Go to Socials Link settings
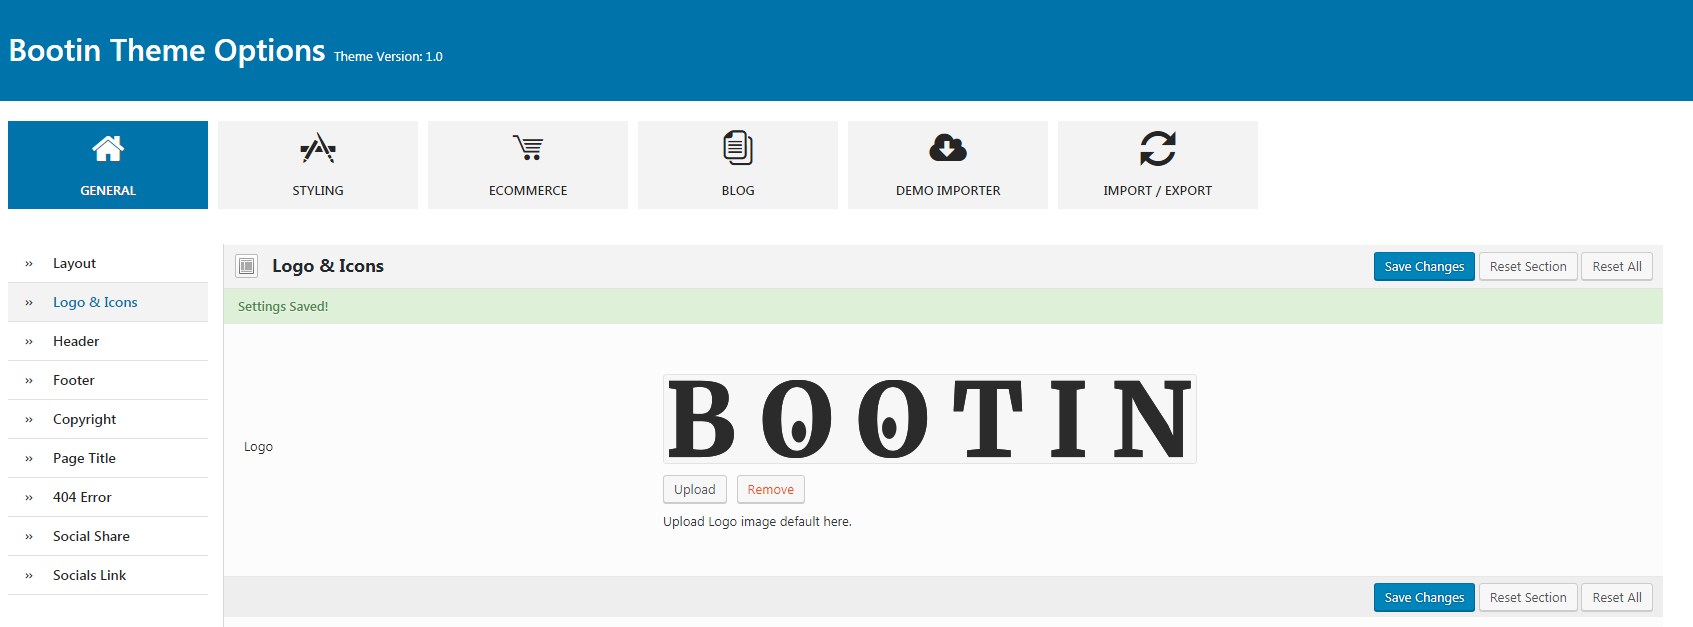 (89, 575)
